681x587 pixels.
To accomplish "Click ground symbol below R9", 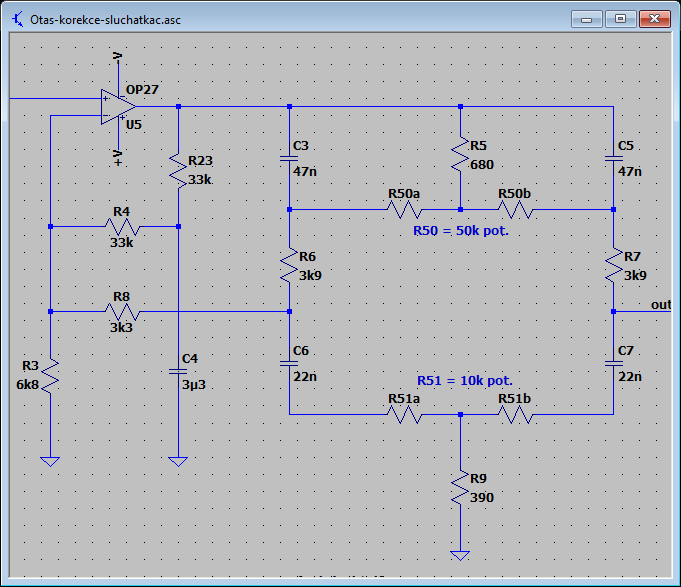I will (460, 556).
